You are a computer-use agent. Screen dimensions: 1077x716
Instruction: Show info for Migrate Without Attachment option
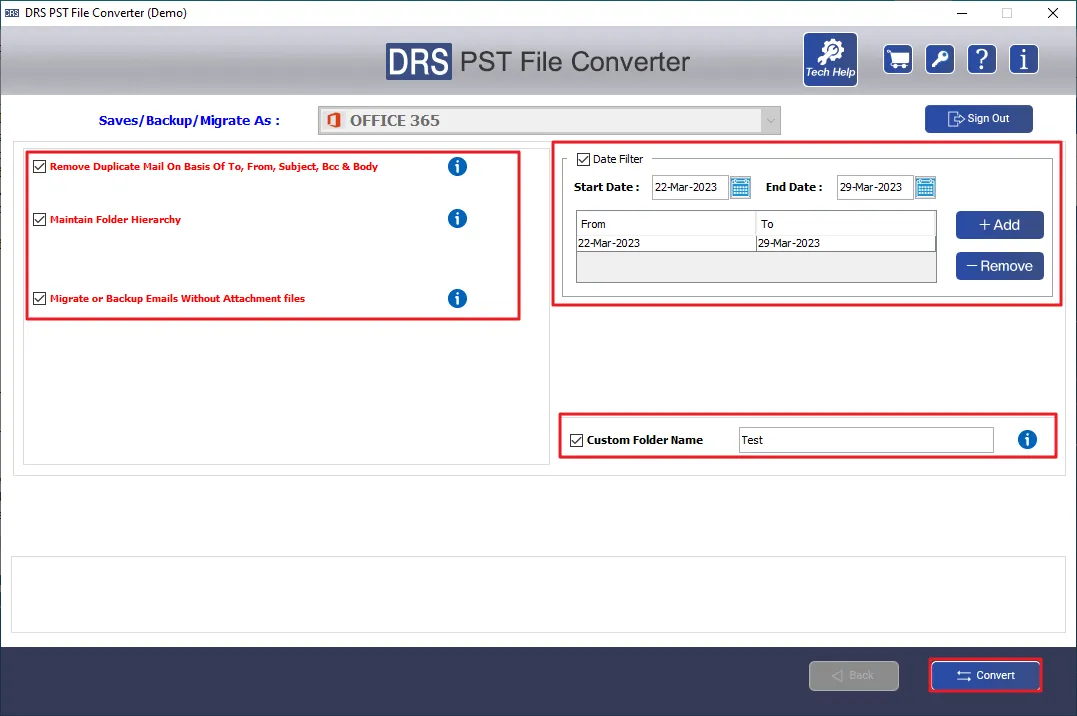[x=457, y=298]
